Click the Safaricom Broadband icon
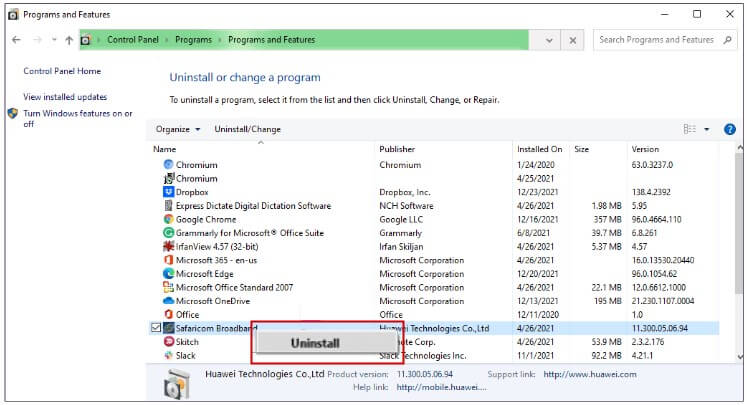Image resolution: width=747 pixels, height=405 pixels. [x=168, y=328]
